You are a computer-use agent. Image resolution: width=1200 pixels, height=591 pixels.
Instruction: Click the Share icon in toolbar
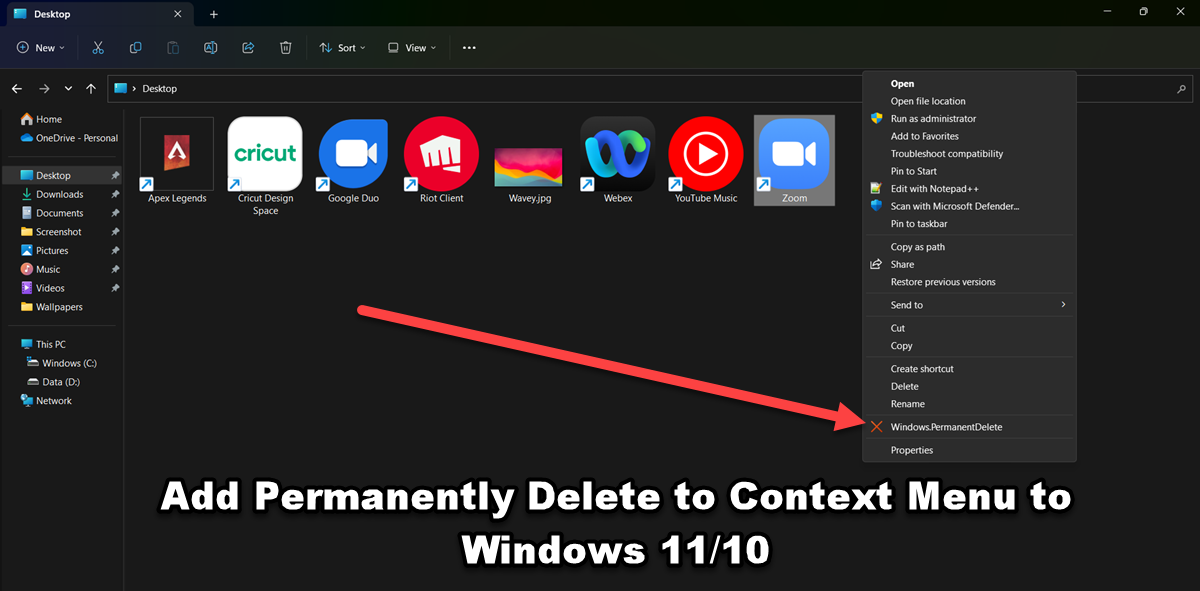248,48
